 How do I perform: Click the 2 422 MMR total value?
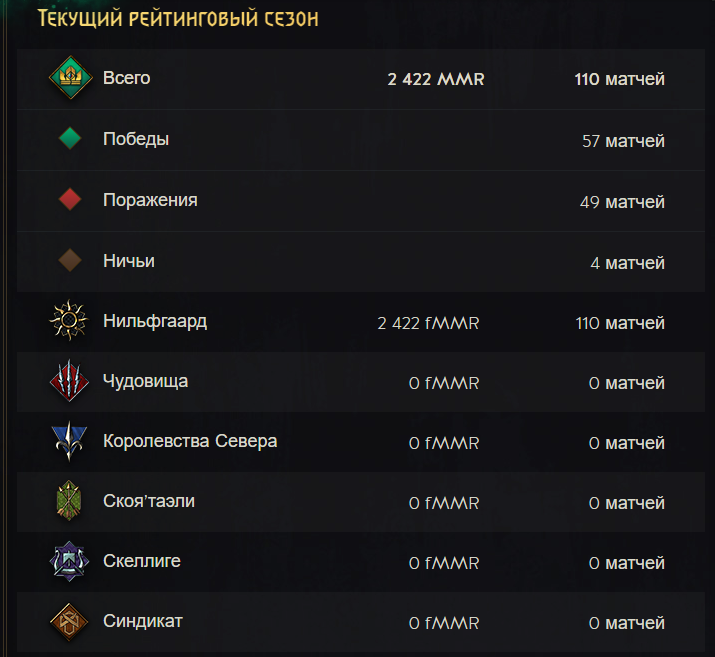(436, 79)
